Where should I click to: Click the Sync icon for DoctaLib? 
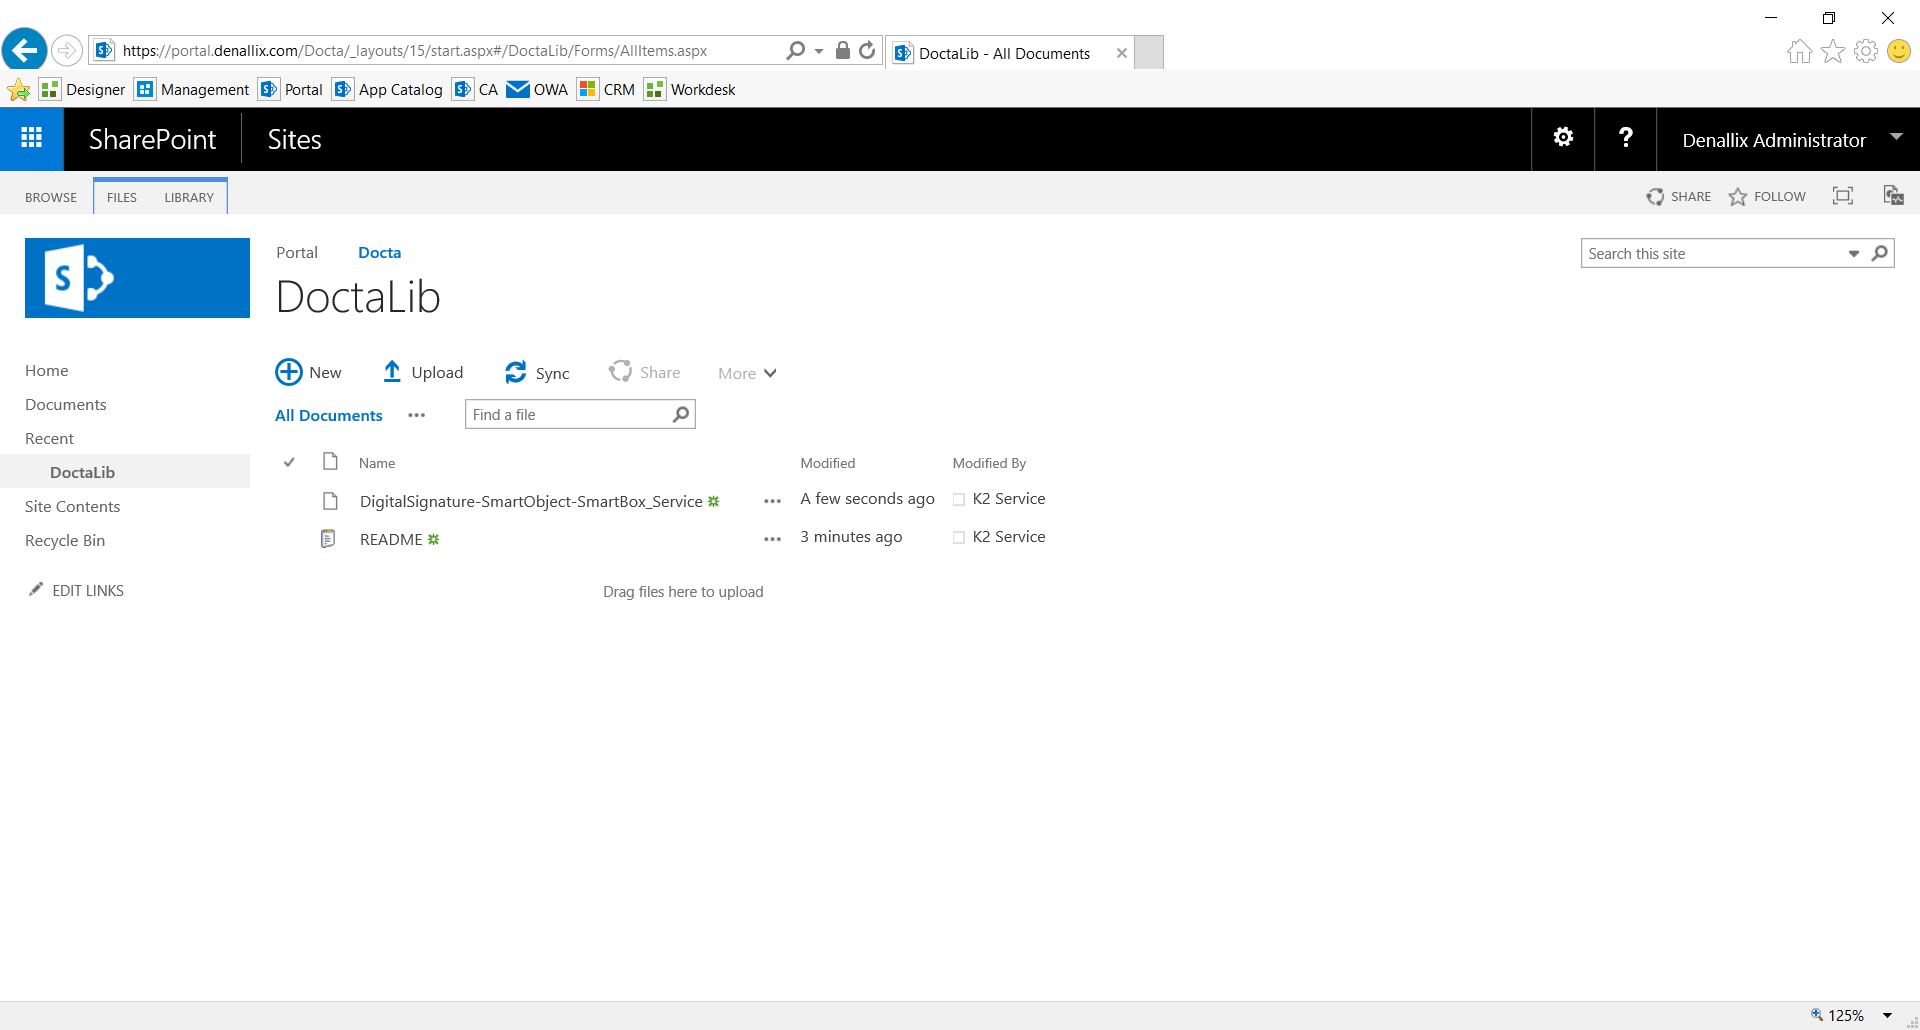click(x=515, y=371)
